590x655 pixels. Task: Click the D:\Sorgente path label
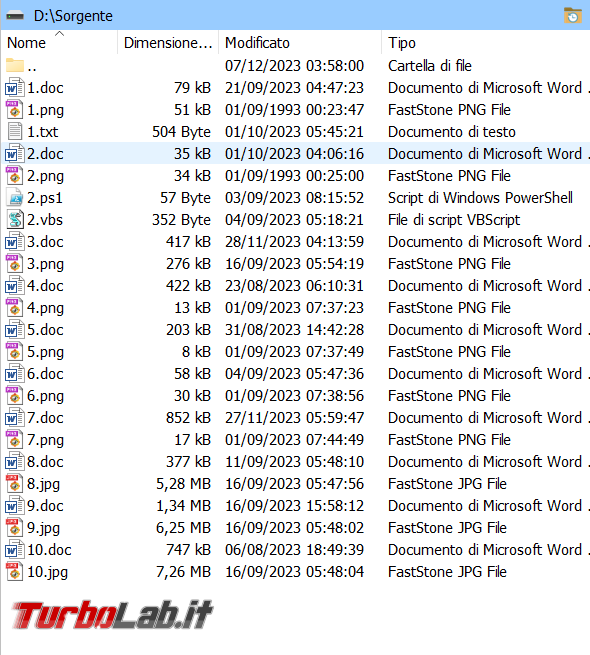pos(73,16)
